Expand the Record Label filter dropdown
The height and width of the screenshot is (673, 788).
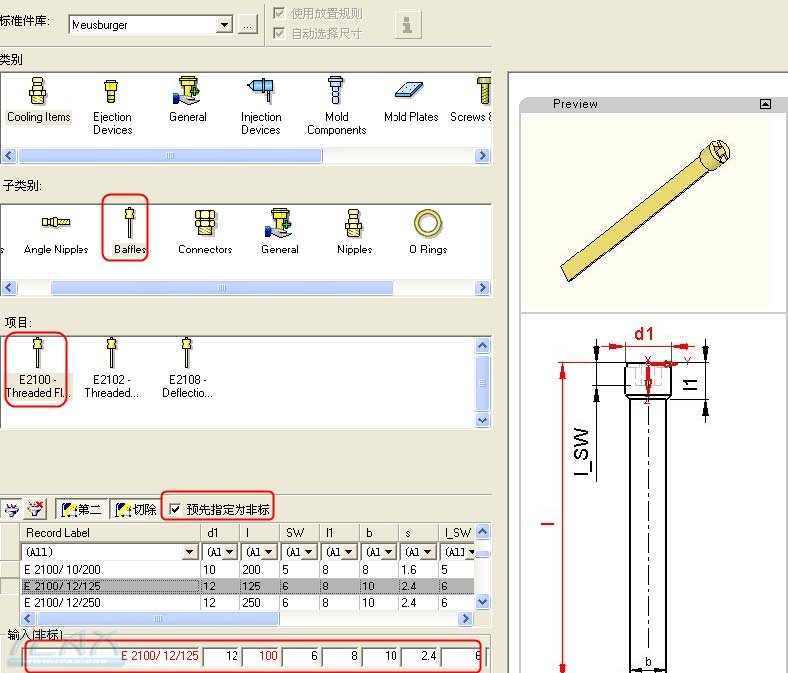coord(190,552)
